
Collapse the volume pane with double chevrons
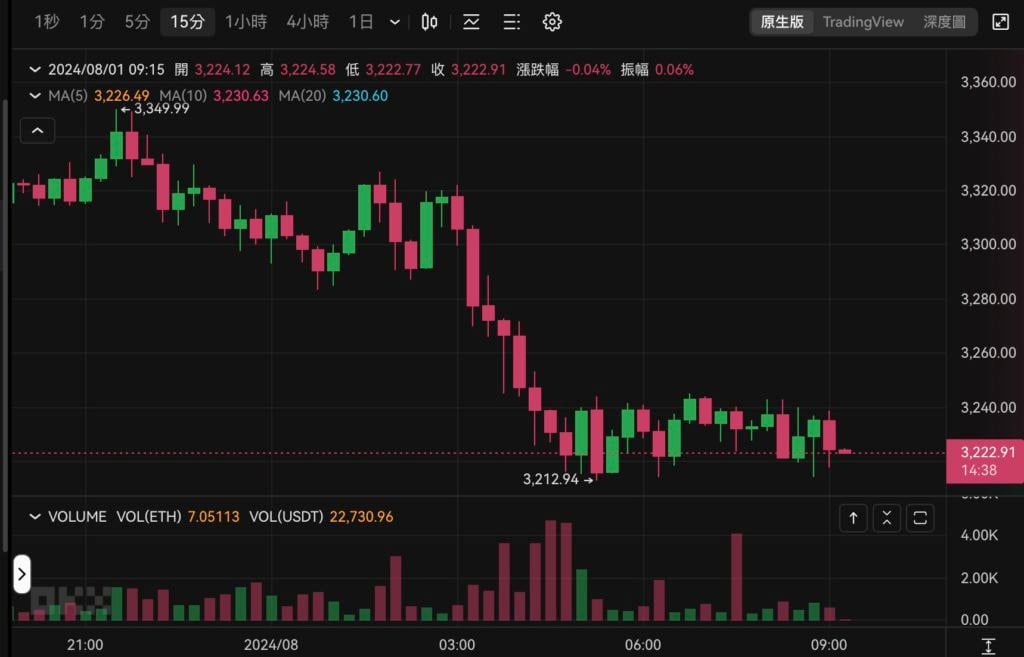coord(887,518)
